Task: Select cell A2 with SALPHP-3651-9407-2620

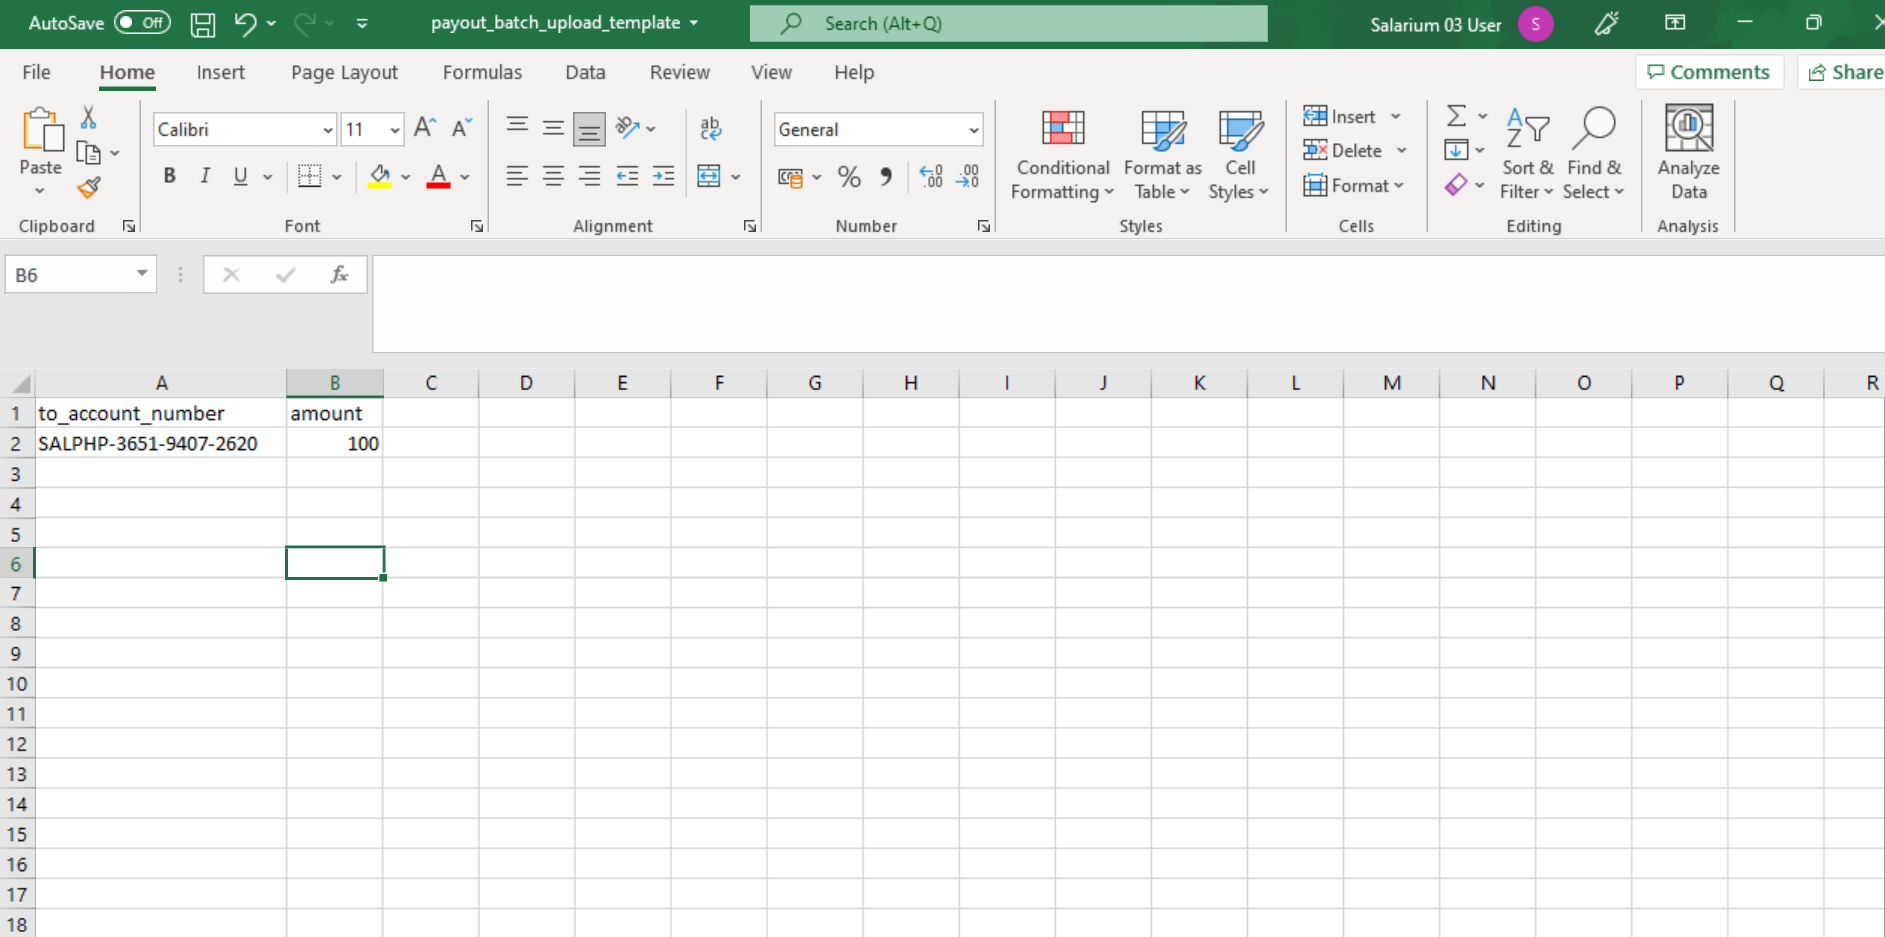Action: [161, 443]
